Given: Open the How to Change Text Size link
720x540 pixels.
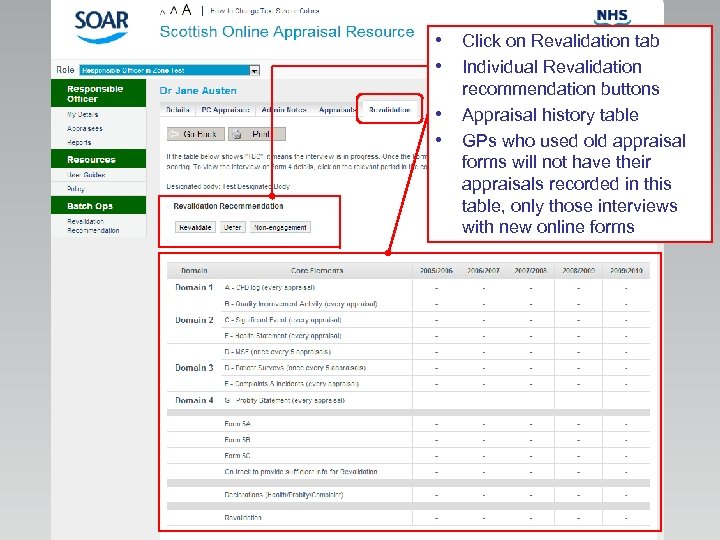Looking at the screenshot, I should 264,11.
